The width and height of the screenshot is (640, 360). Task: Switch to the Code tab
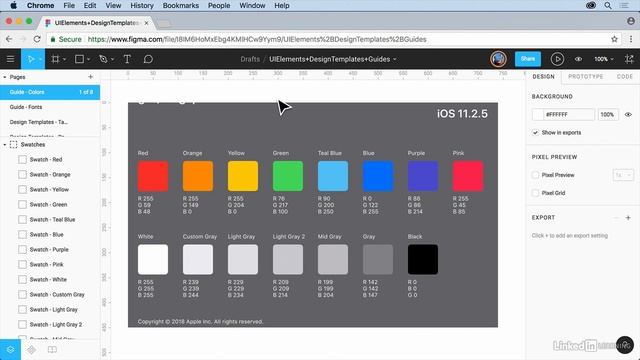point(624,76)
